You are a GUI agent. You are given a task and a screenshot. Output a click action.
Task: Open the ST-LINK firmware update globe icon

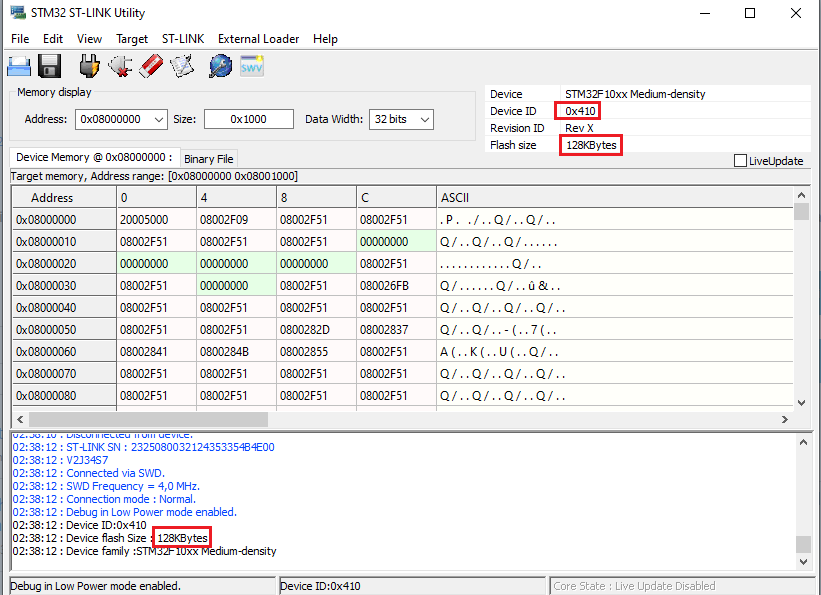click(221, 67)
